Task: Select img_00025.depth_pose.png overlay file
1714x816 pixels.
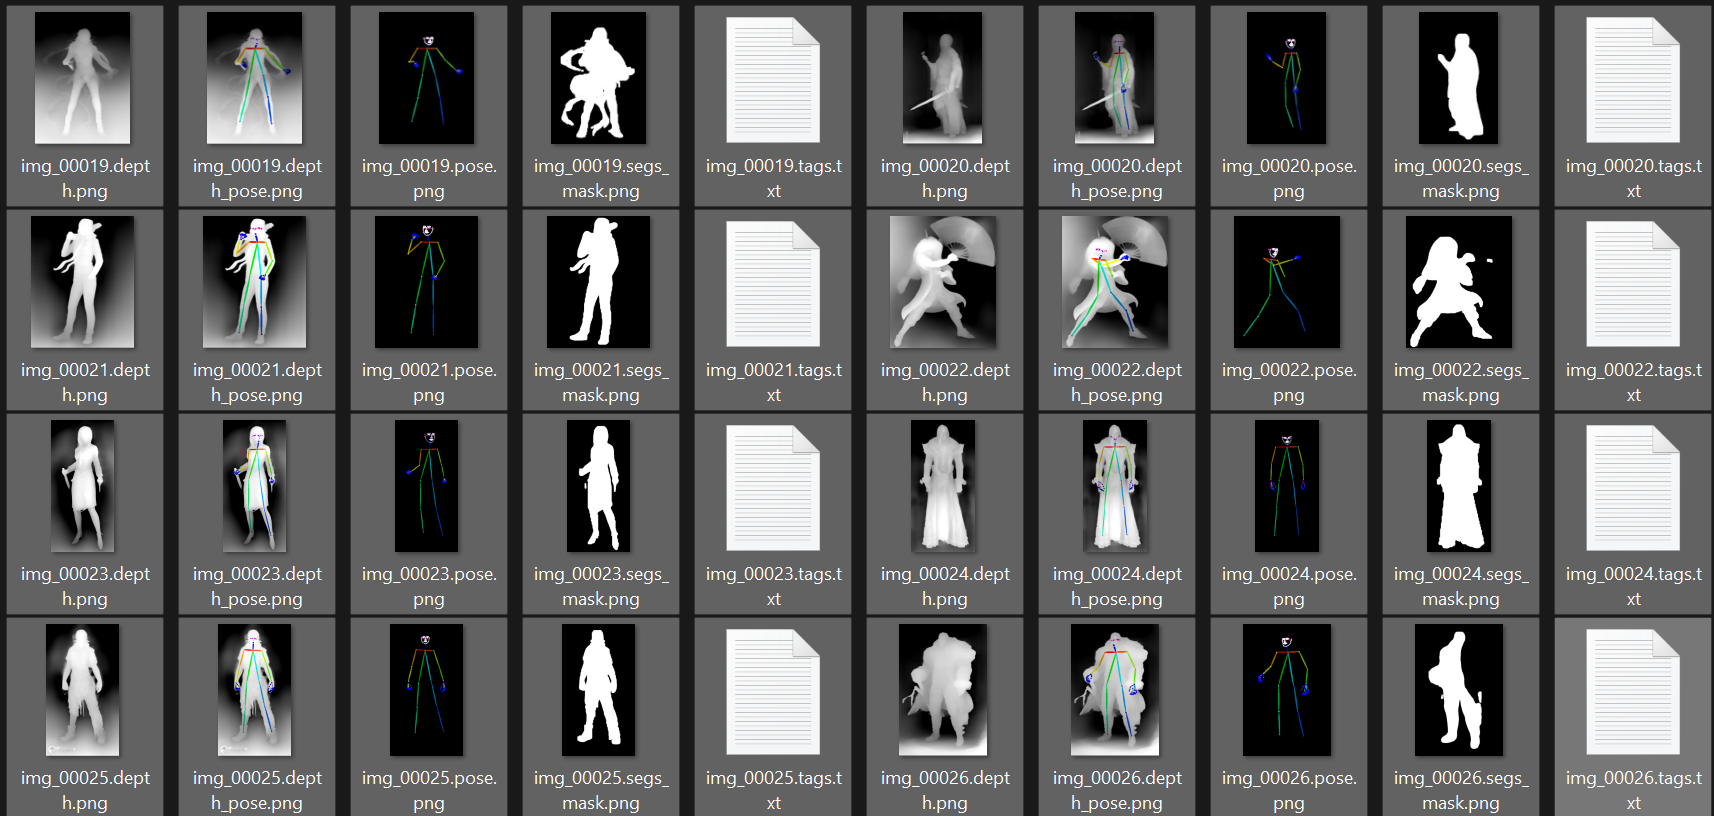Action: click(x=255, y=690)
